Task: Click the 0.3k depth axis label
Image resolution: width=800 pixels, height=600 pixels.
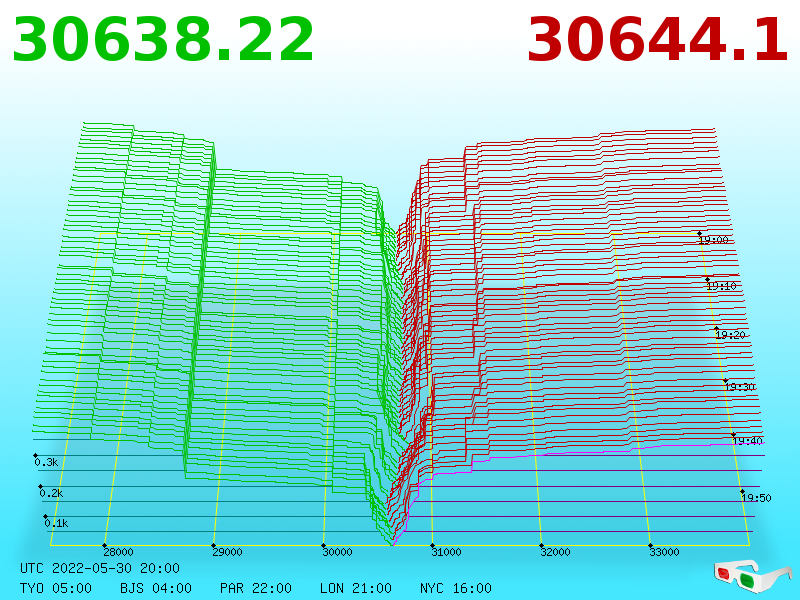Action: [46, 462]
